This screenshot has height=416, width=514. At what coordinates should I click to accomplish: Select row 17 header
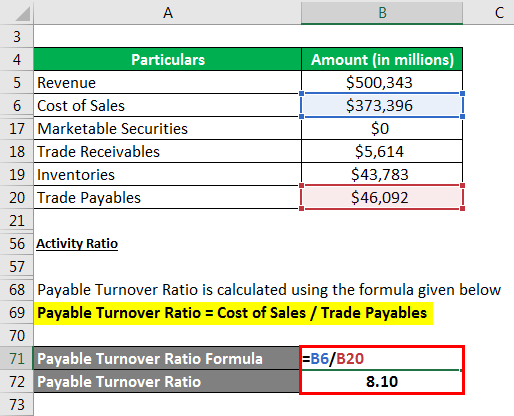[17, 128]
